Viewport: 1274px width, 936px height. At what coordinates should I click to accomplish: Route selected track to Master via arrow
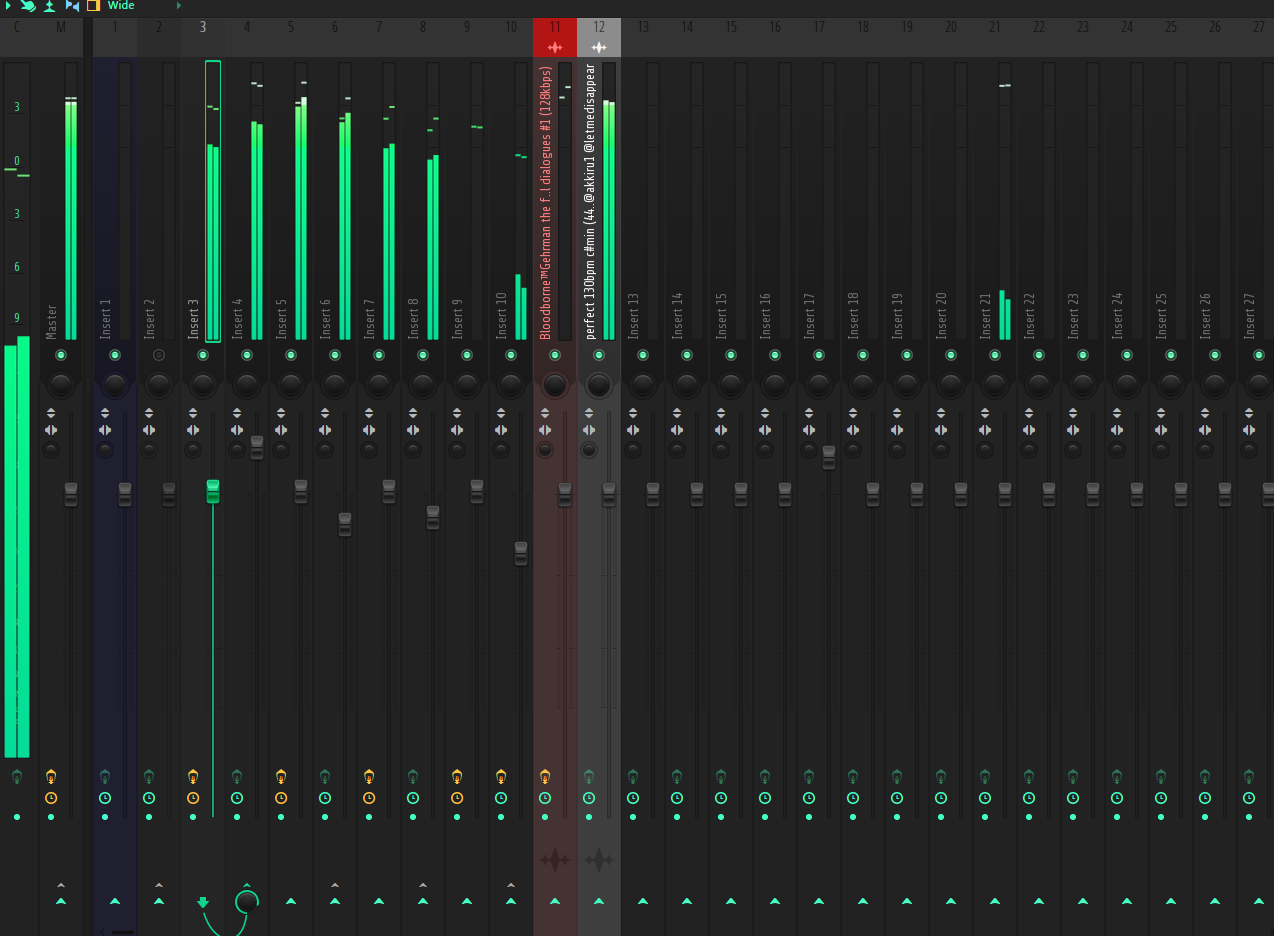(x=61, y=901)
